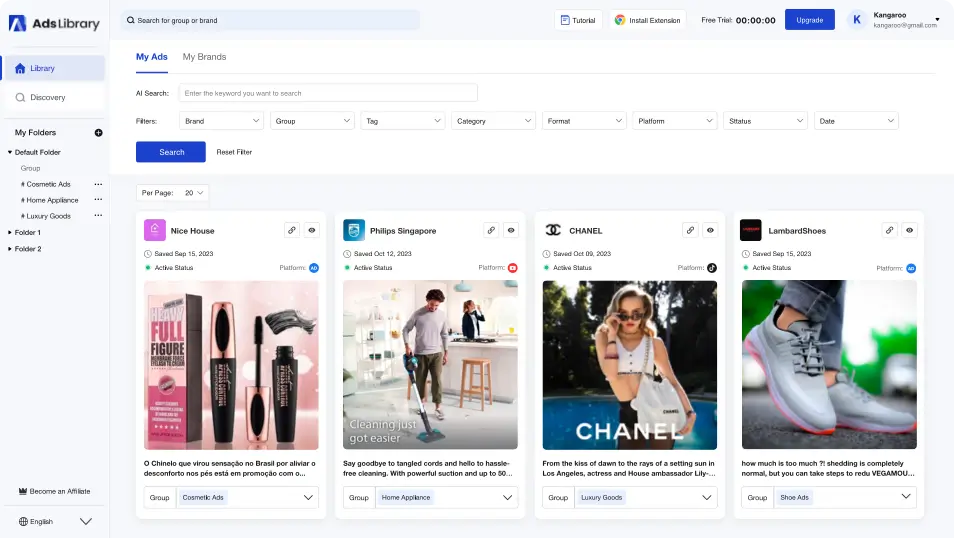Click the Nice House brand logo
Image resolution: width=954 pixels, height=538 pixels.
154,230
